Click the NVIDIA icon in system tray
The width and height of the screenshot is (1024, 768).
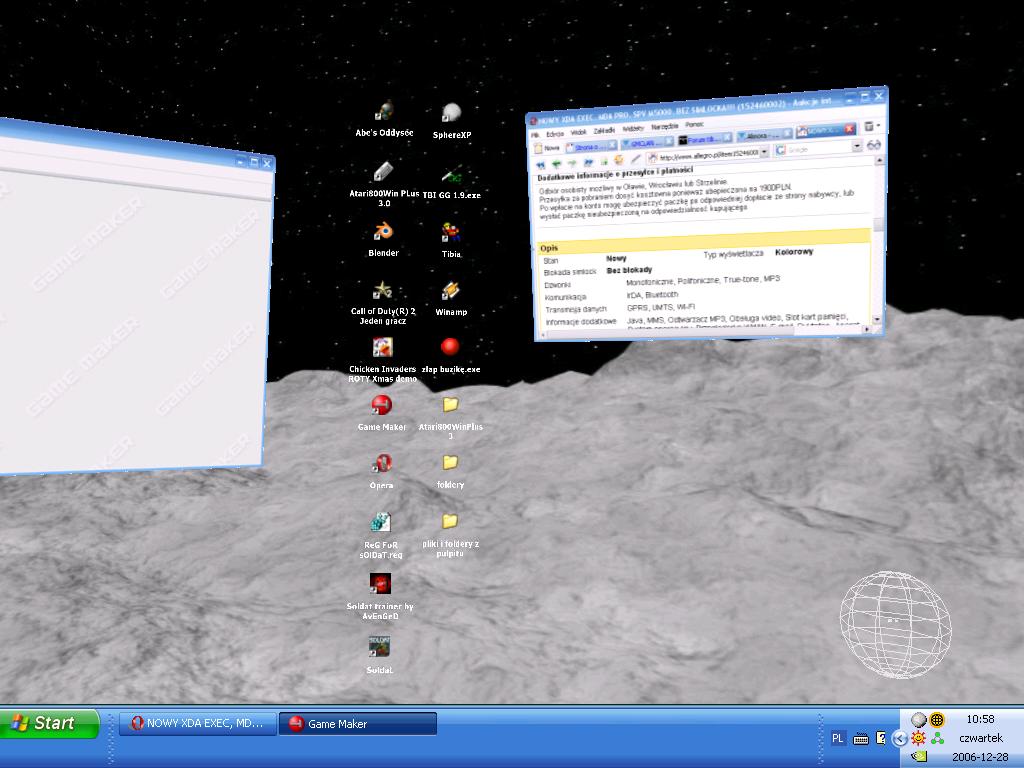[x=918, y=755]
